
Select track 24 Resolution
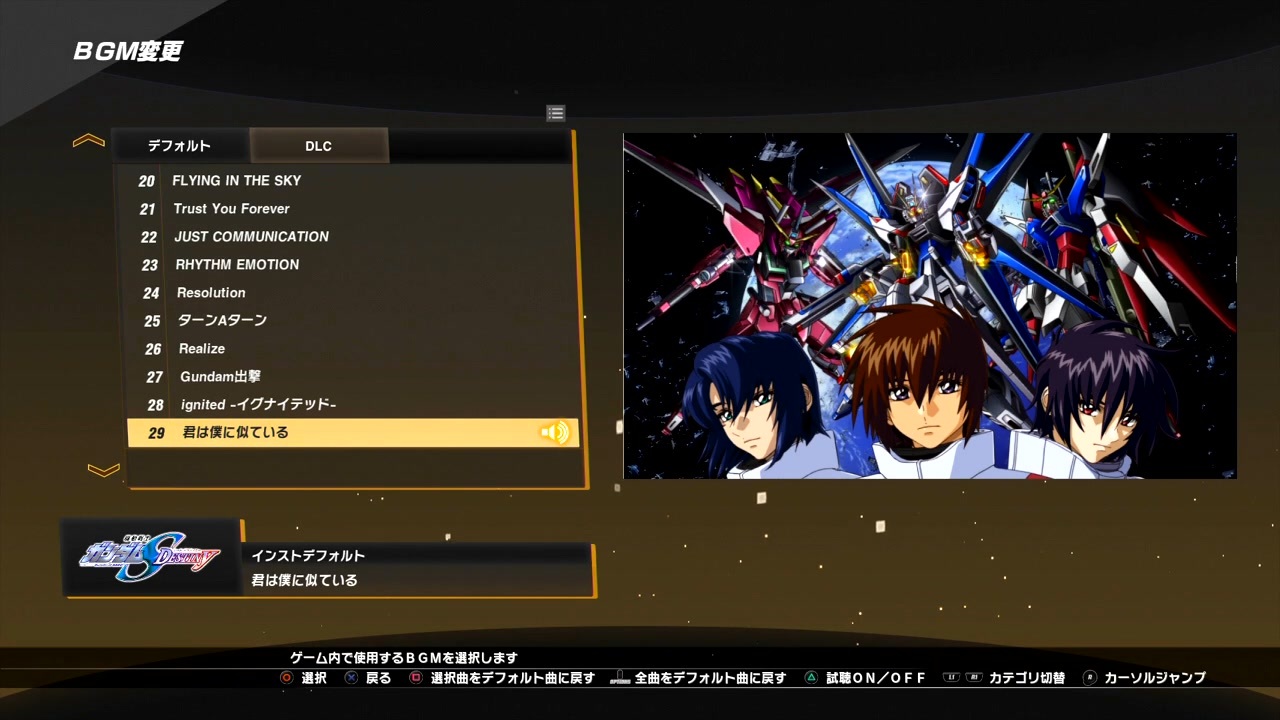click(348, 293)
